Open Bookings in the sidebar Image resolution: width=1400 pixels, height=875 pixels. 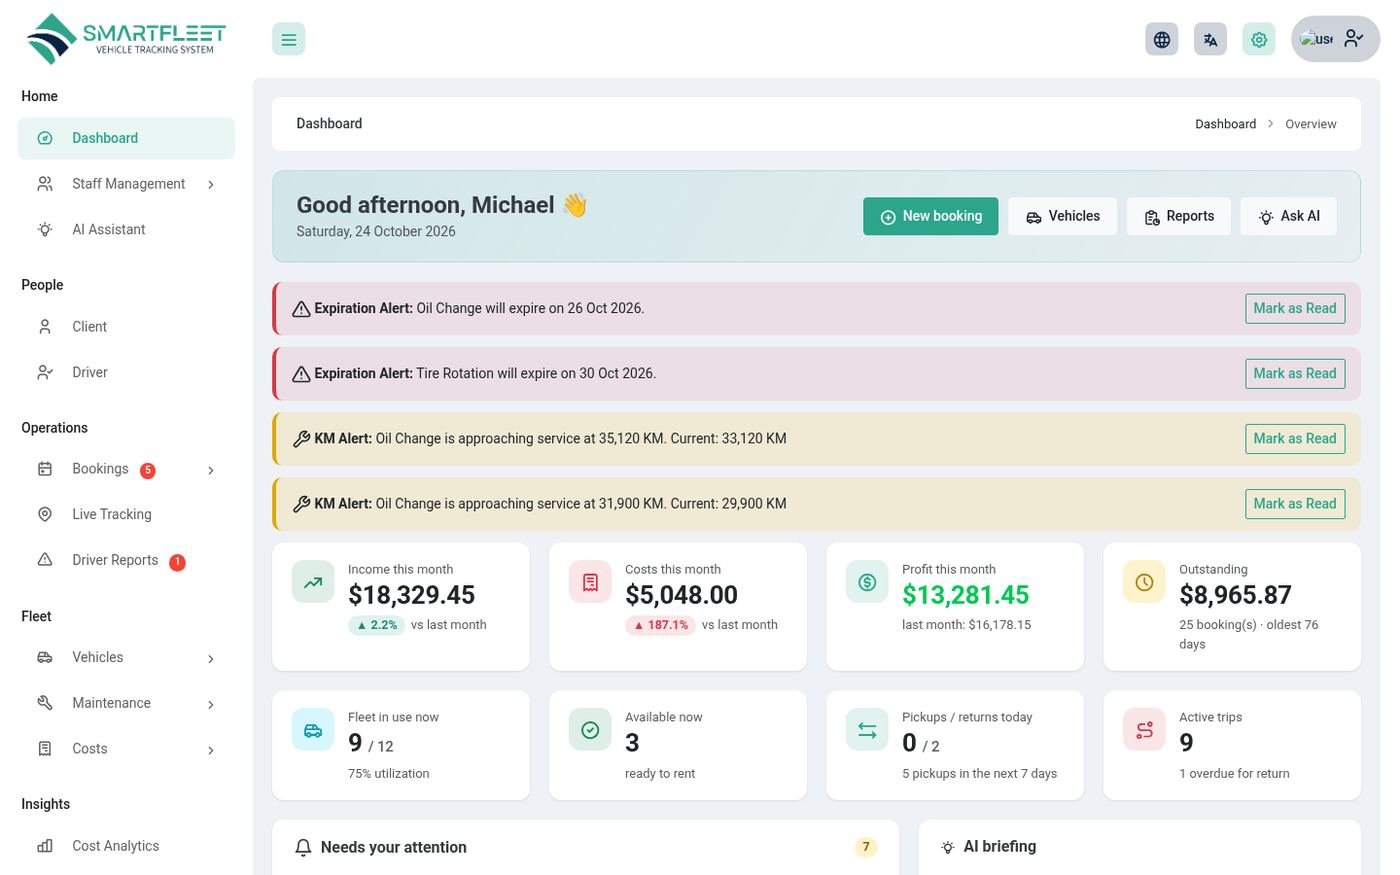coord(126,469)
